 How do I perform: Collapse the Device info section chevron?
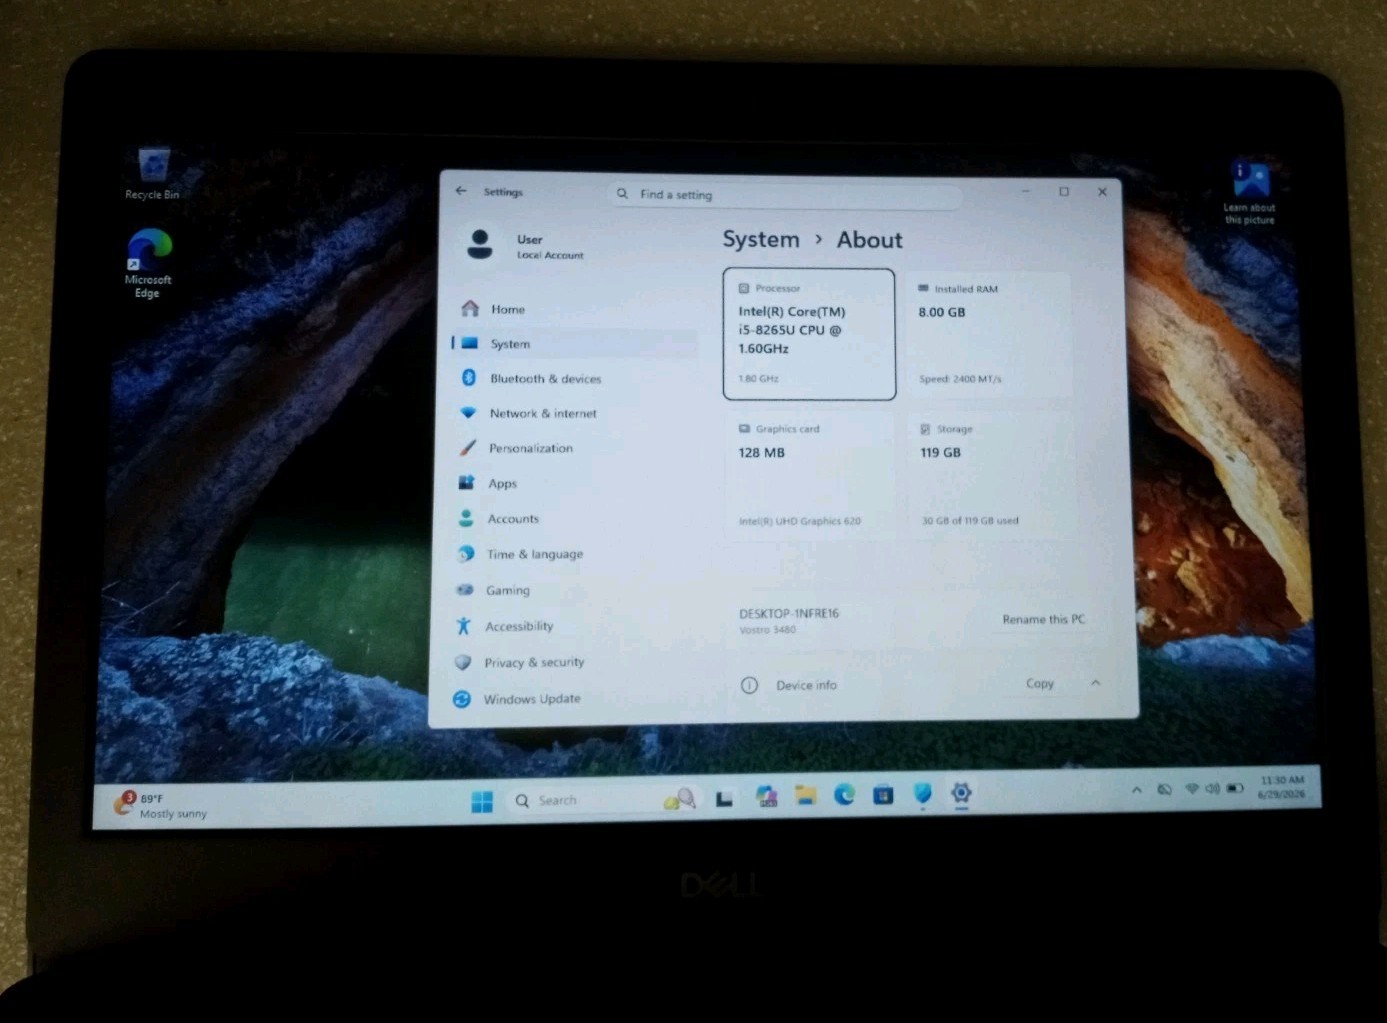(x=1095, y=683)
